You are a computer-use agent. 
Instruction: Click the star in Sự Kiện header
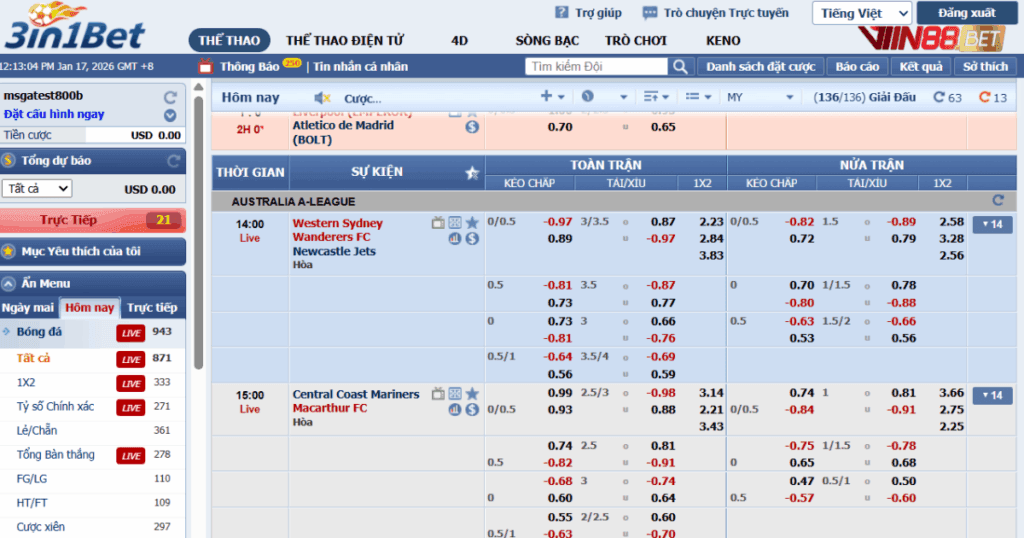click(472, 173)
